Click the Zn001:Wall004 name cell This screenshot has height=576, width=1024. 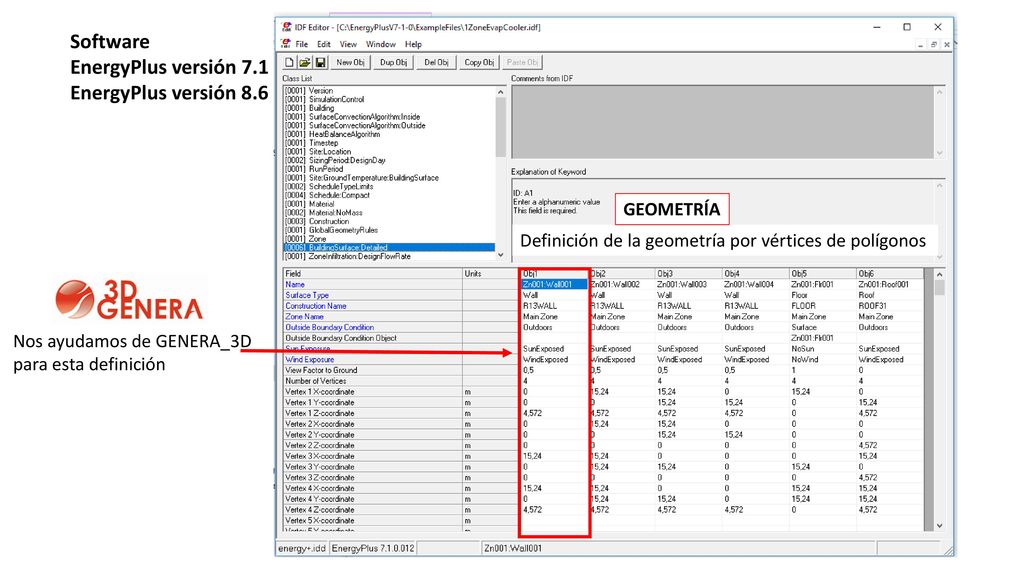point(756,285)
